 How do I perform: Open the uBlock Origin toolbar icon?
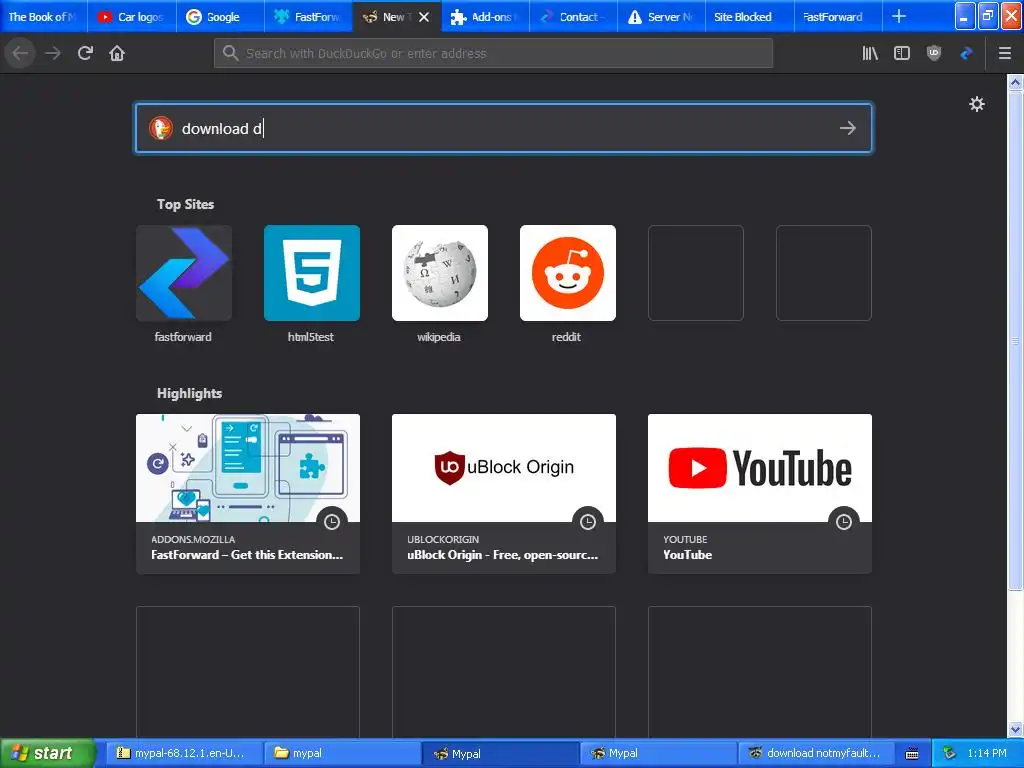tap(934, 53)
